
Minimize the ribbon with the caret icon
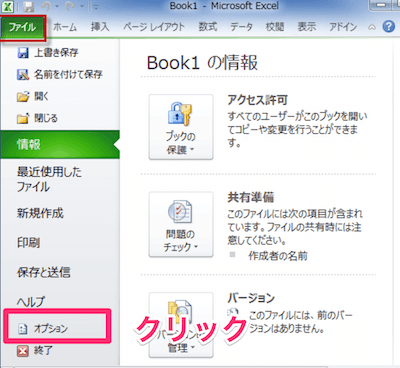pyautogui.click(x=372, y=27)
